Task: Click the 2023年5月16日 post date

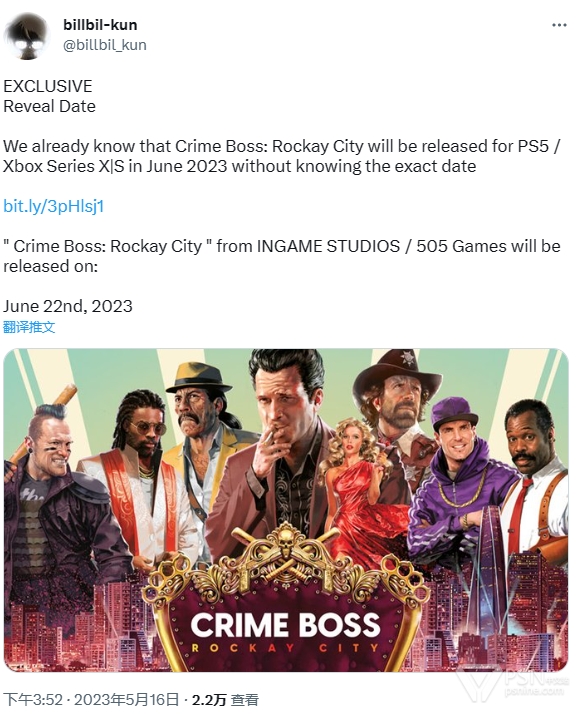Action: point(126,700)
